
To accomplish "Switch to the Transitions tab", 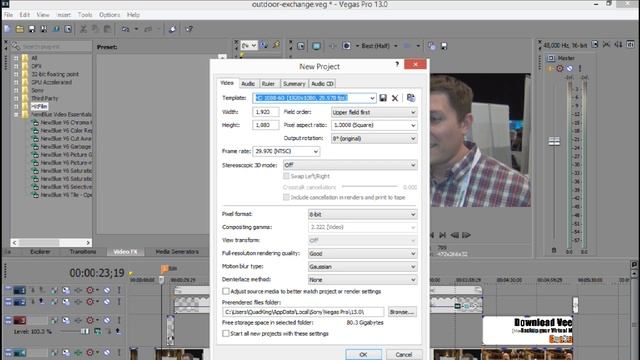I will point(82,252).
